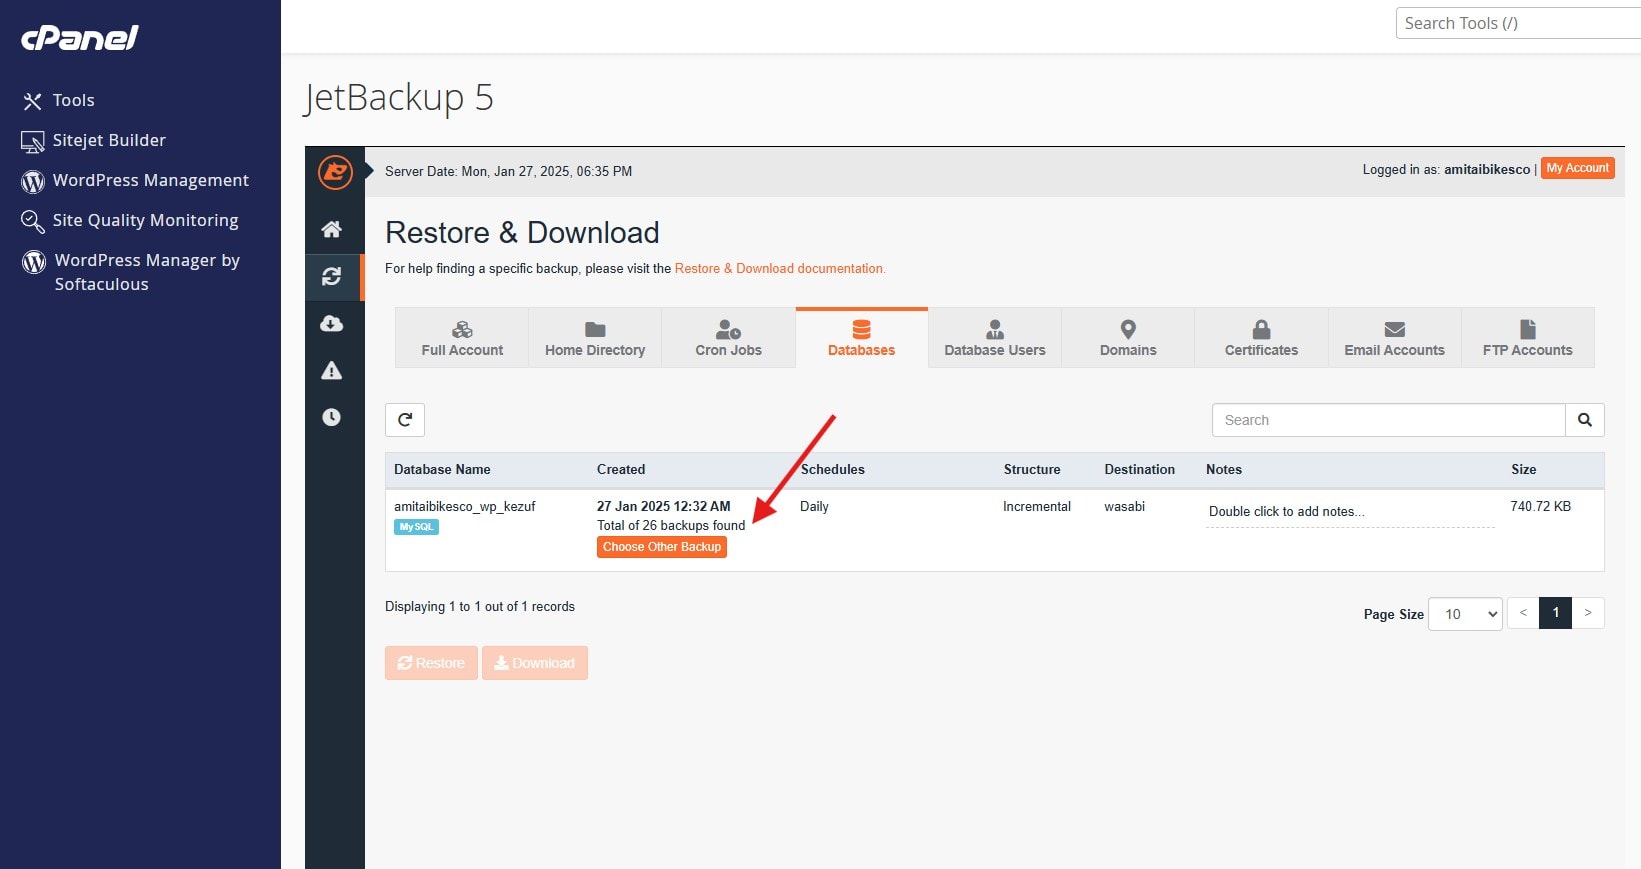Click the search magnifier button
This screenshot has height=869, width=1641.
click(1585, 420)
